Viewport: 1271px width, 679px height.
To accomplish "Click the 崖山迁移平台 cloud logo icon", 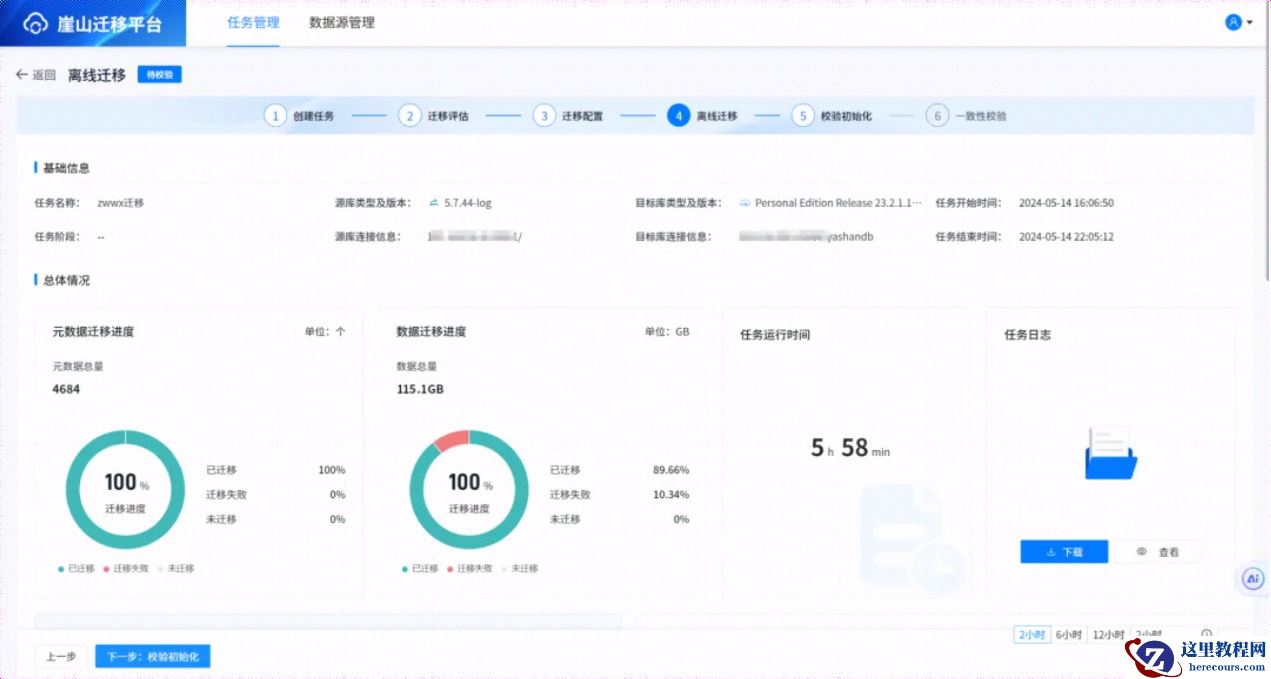I will [35, 23].
